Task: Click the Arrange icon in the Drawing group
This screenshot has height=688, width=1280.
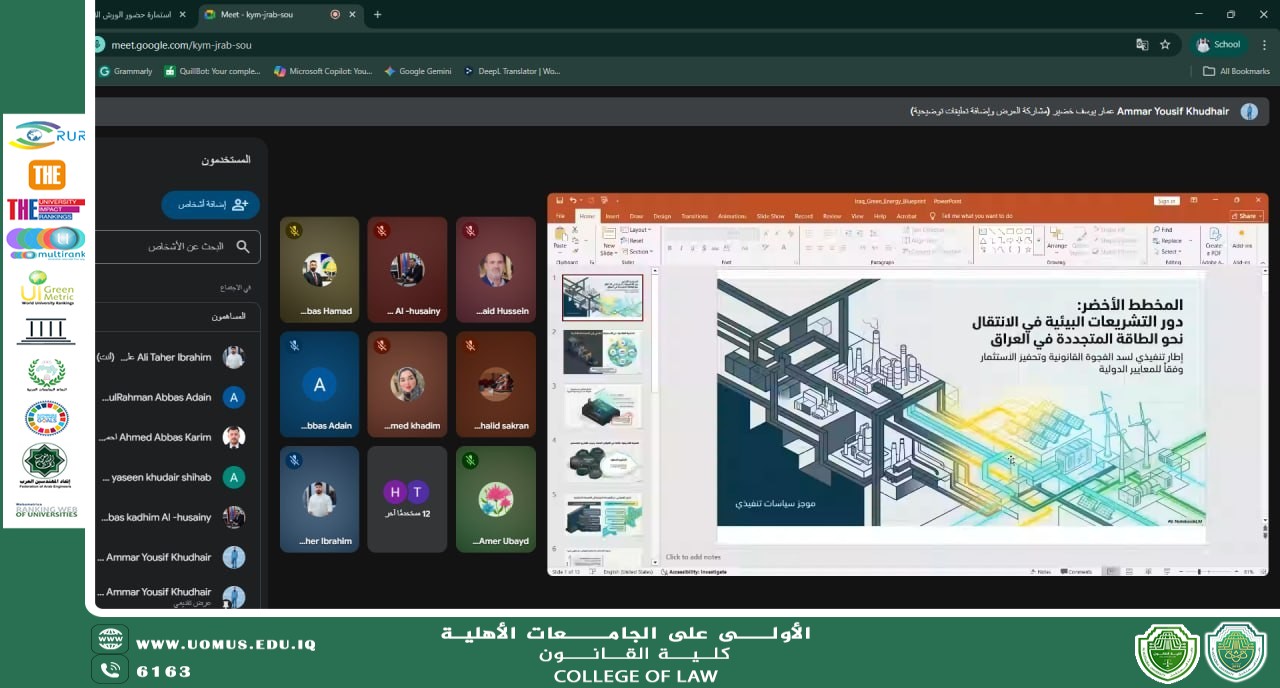Action: click(1057, 238)
